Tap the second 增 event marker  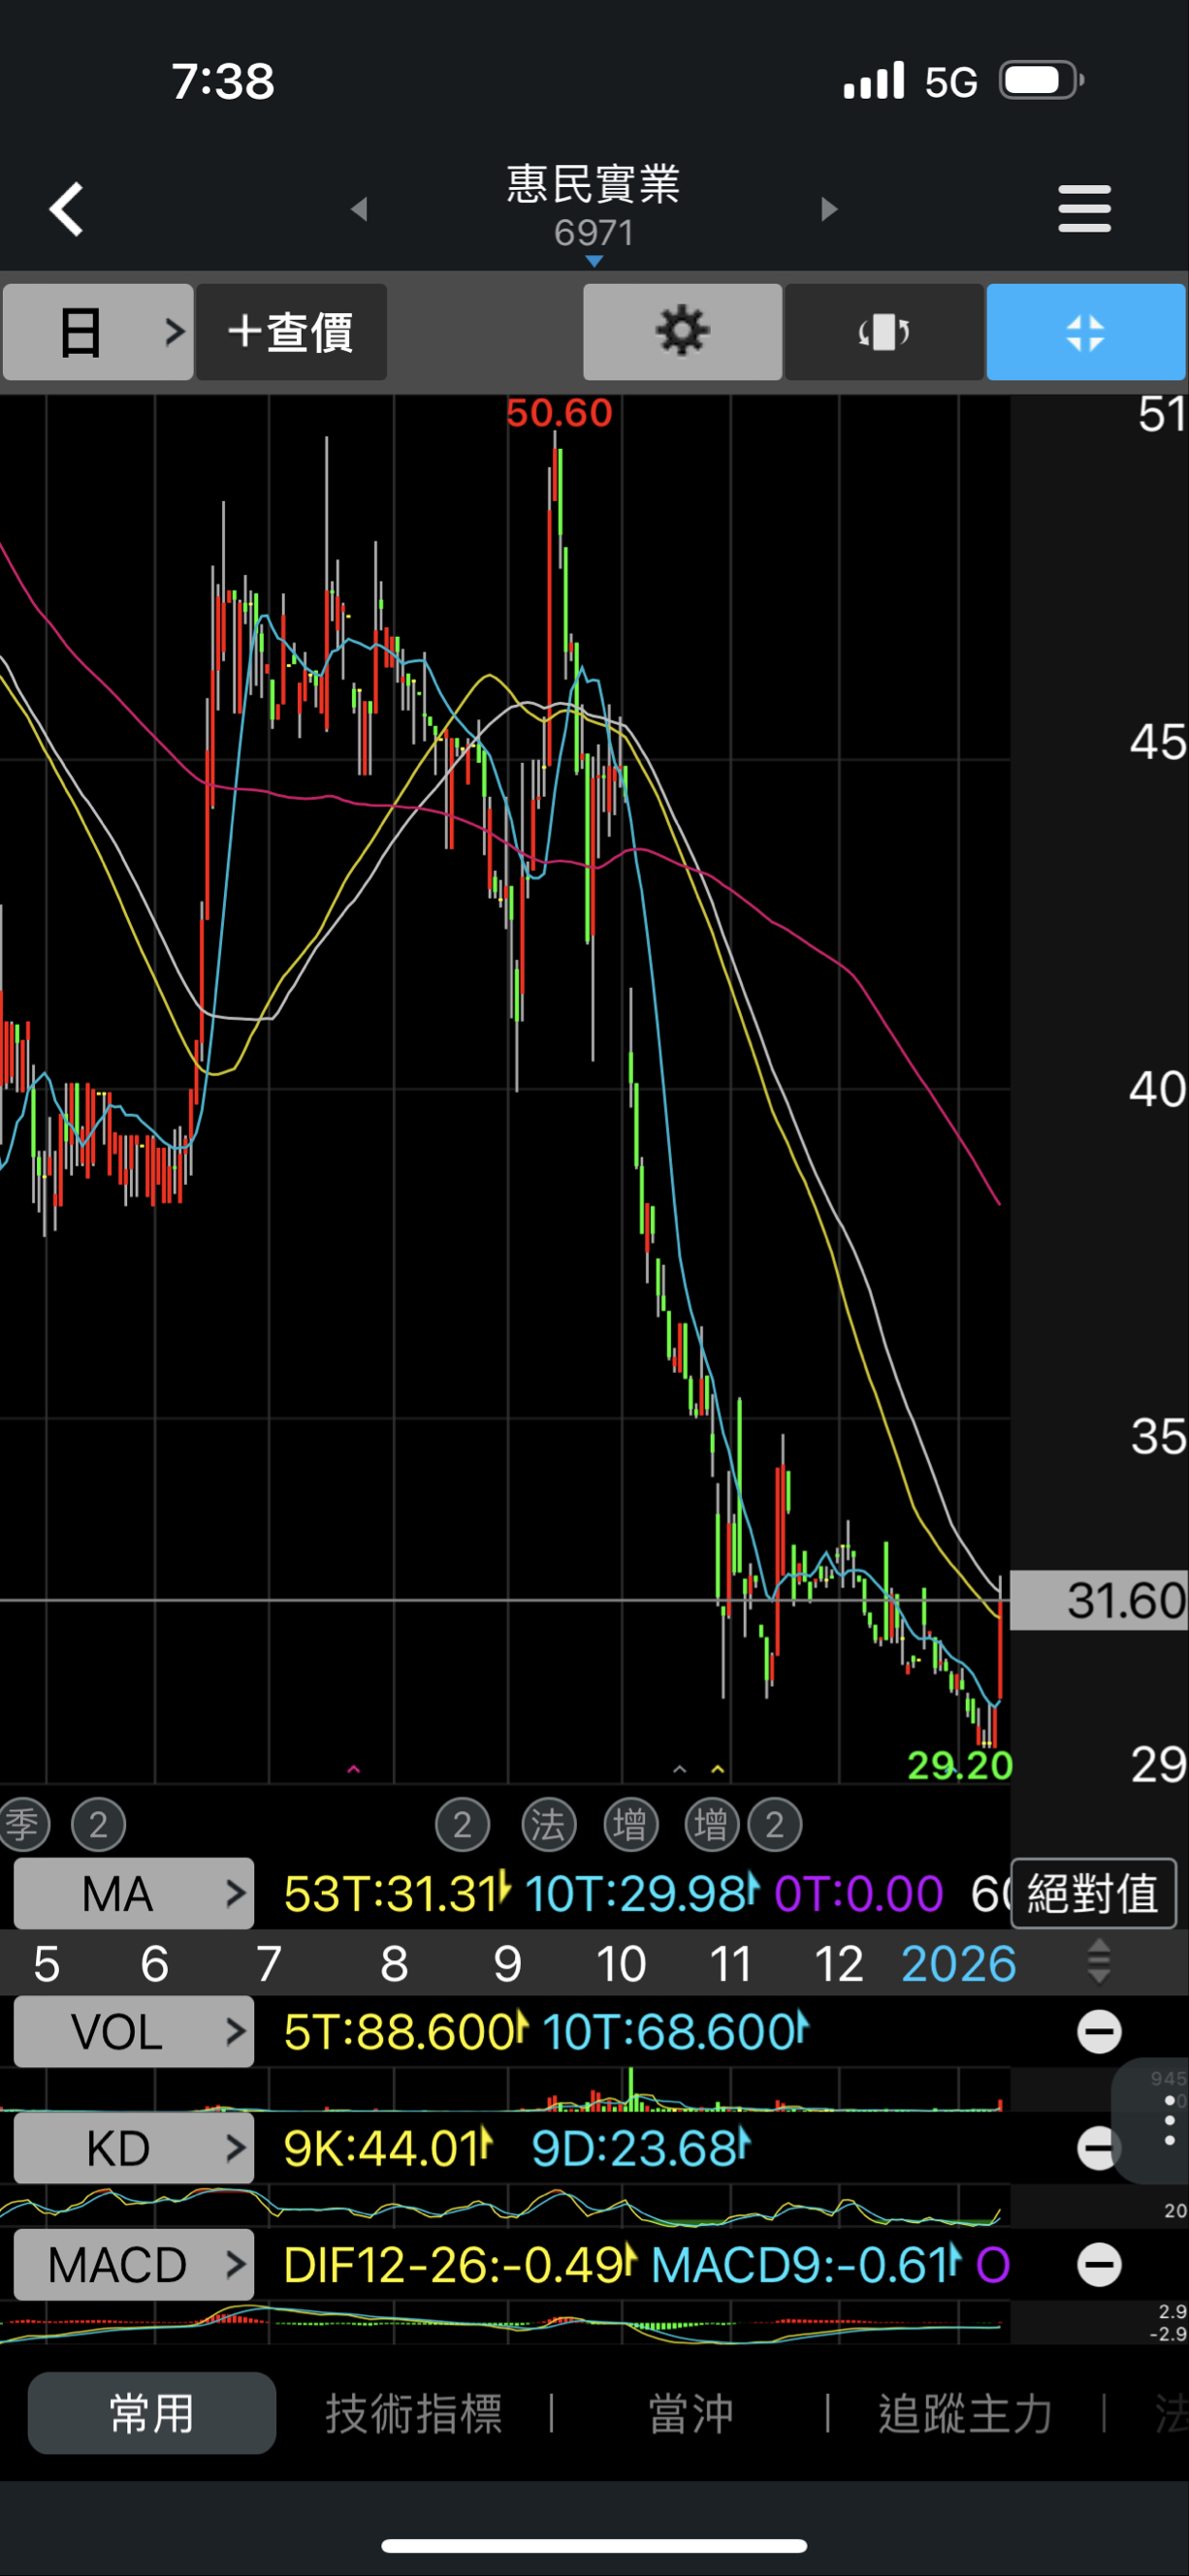pos(712,1824)
